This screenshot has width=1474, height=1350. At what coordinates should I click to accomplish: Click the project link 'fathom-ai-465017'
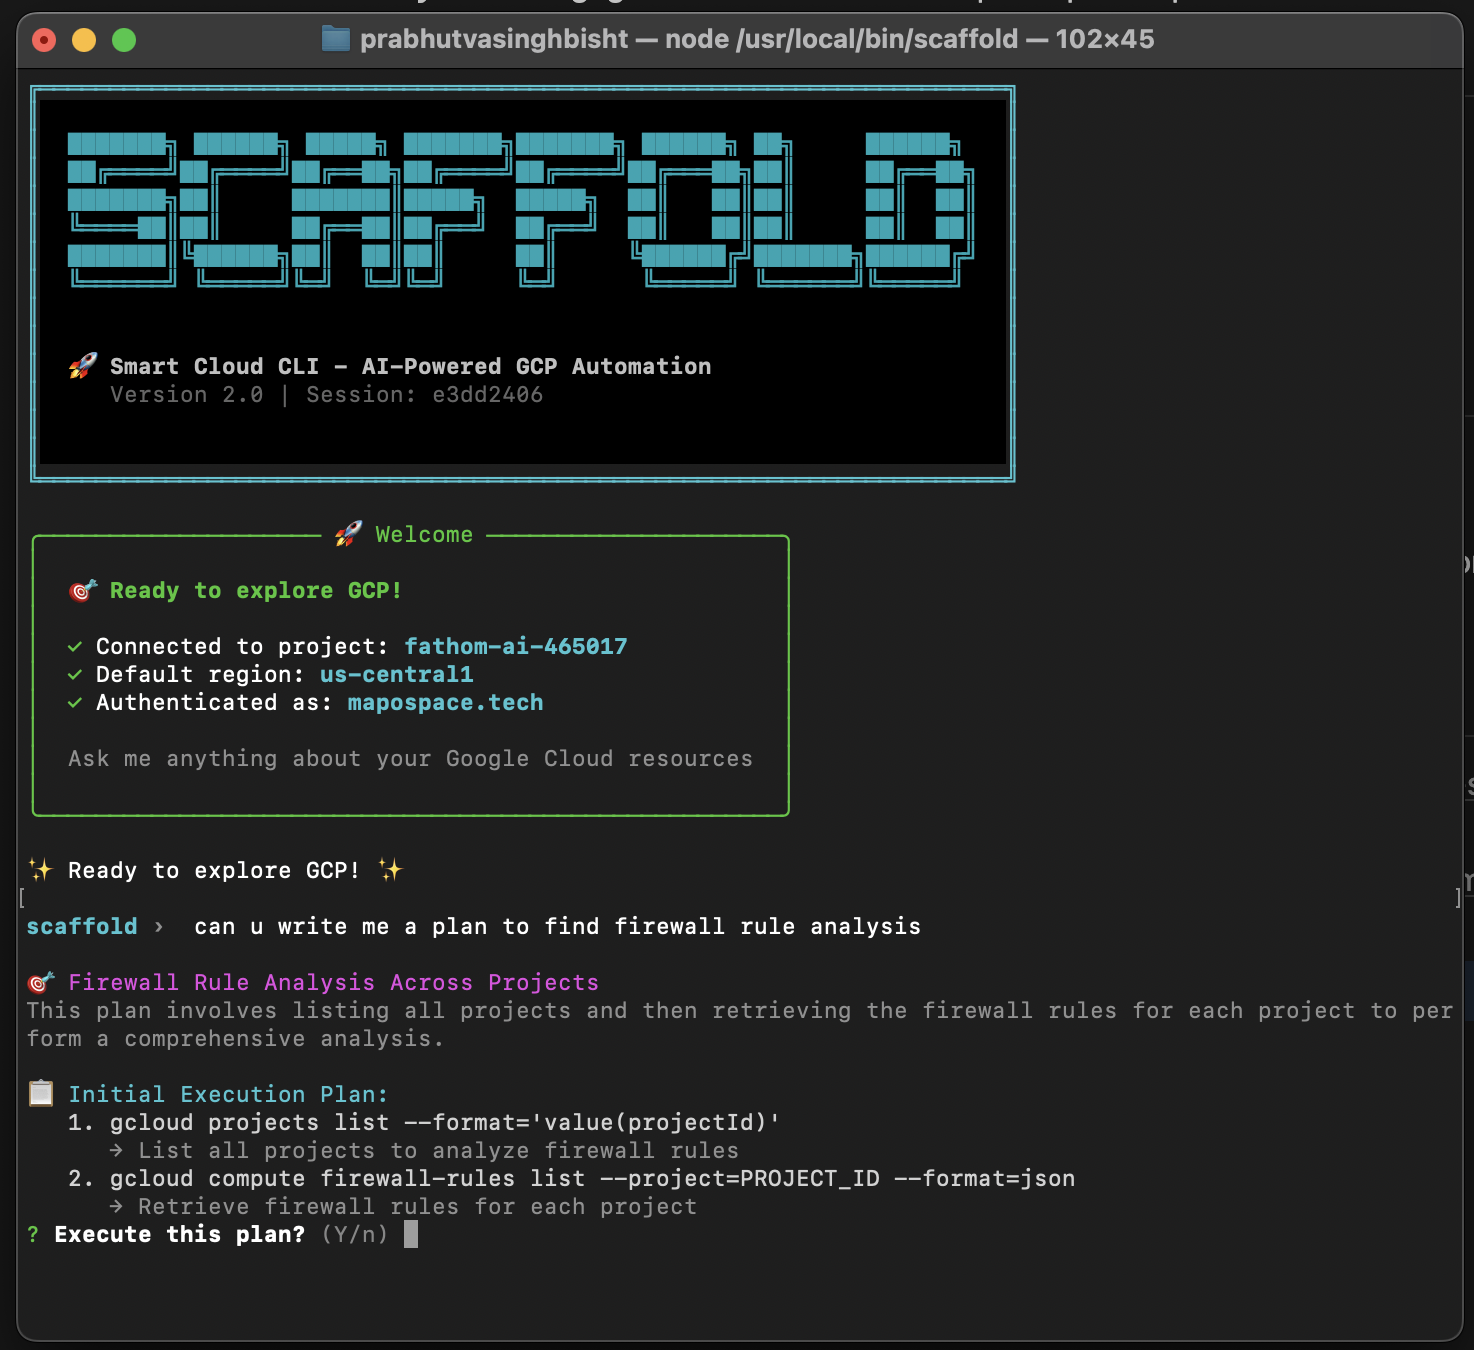pyautogui.click(x=515, y=646)
